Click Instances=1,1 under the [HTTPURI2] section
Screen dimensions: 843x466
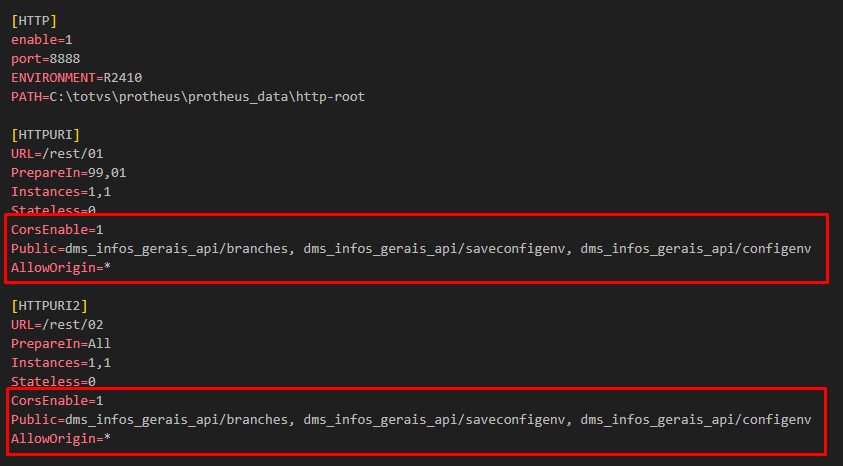tap(61, 362)
